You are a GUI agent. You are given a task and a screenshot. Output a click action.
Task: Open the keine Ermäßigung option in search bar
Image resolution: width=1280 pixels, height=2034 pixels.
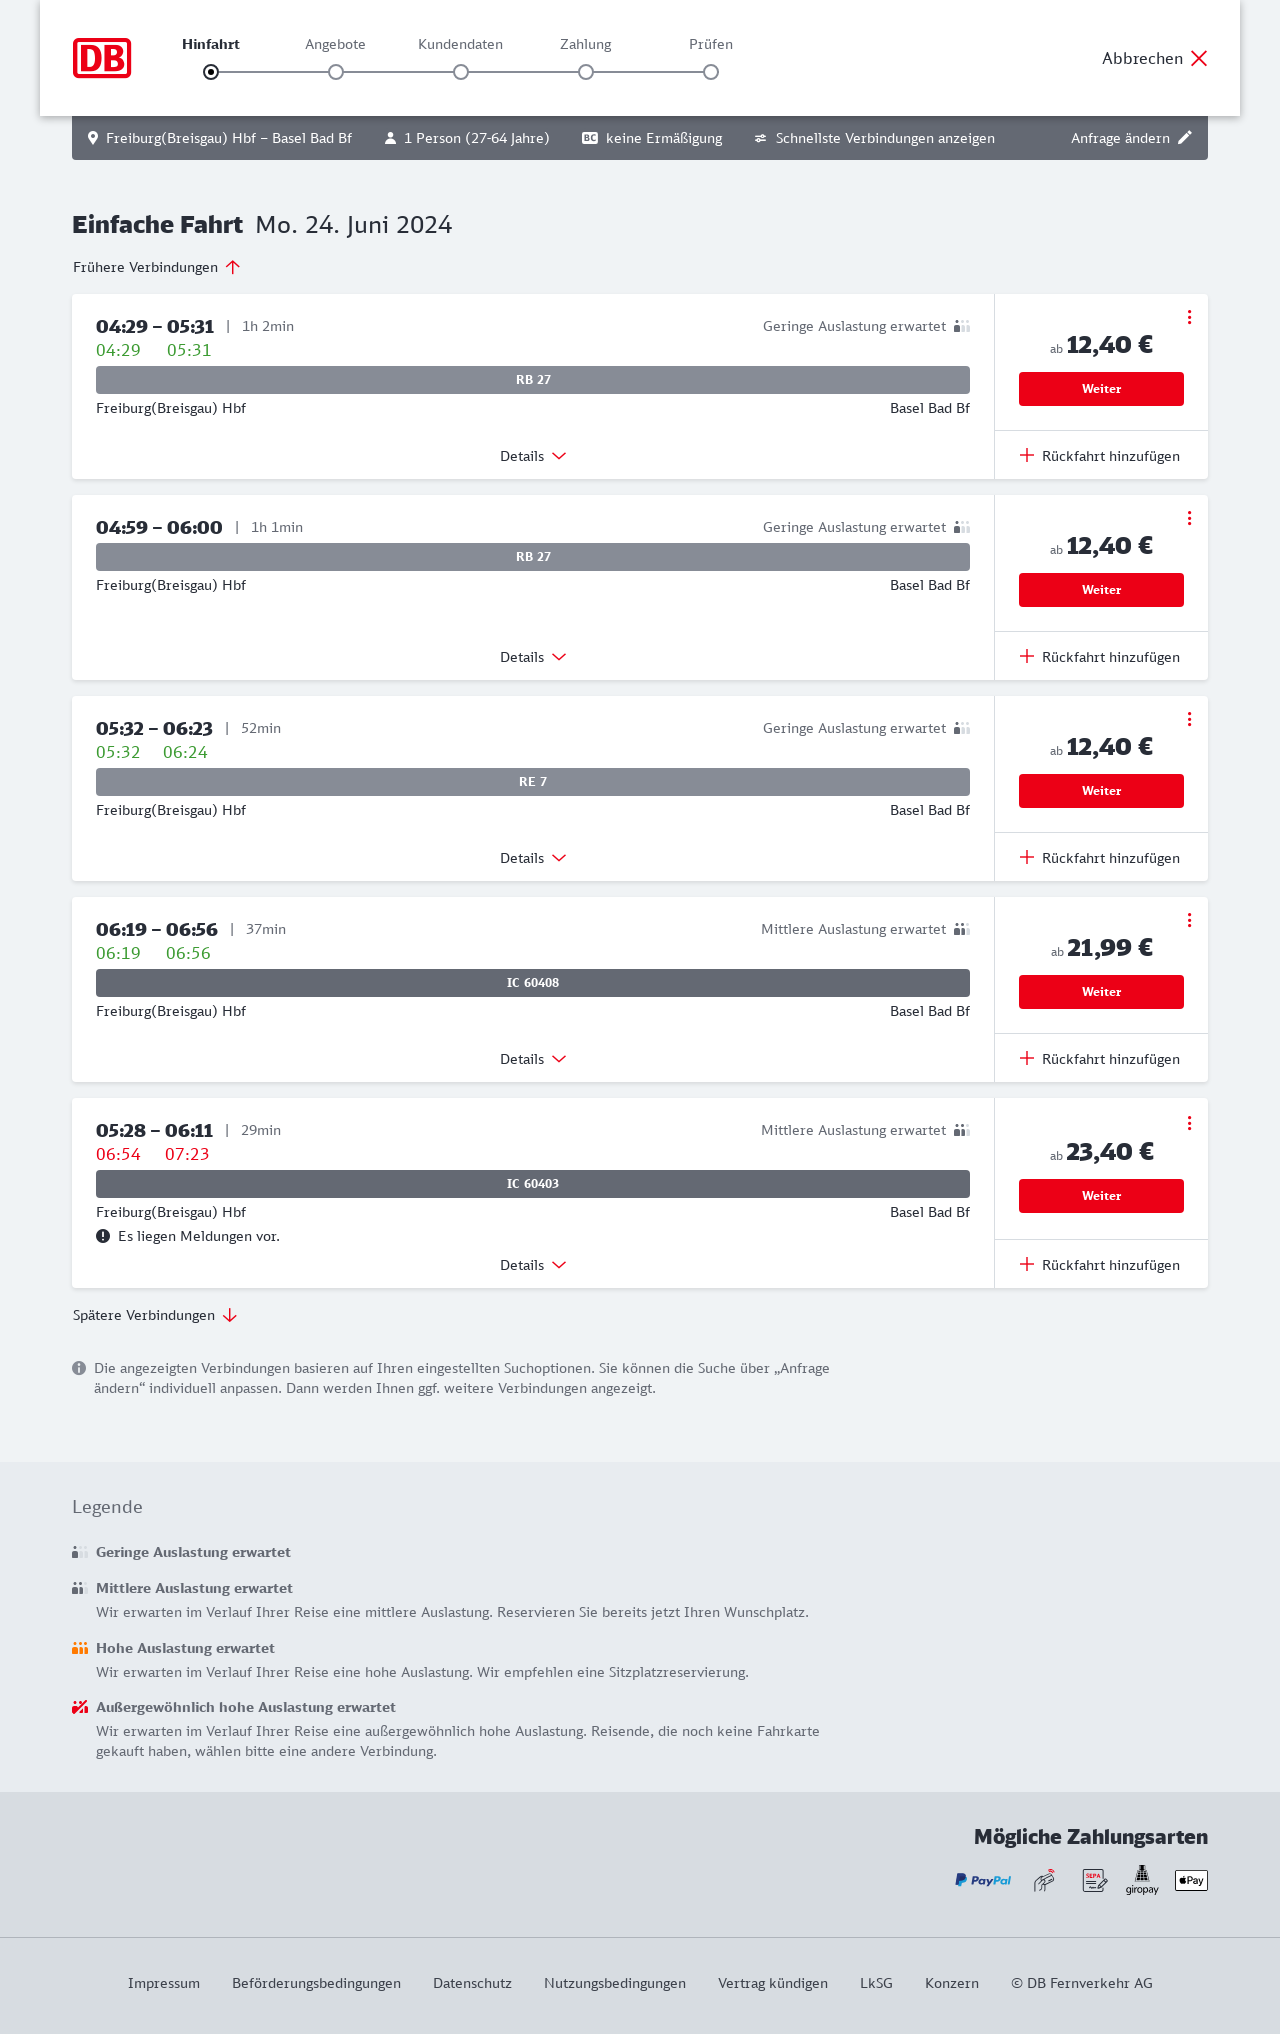(x=652, y=138)
